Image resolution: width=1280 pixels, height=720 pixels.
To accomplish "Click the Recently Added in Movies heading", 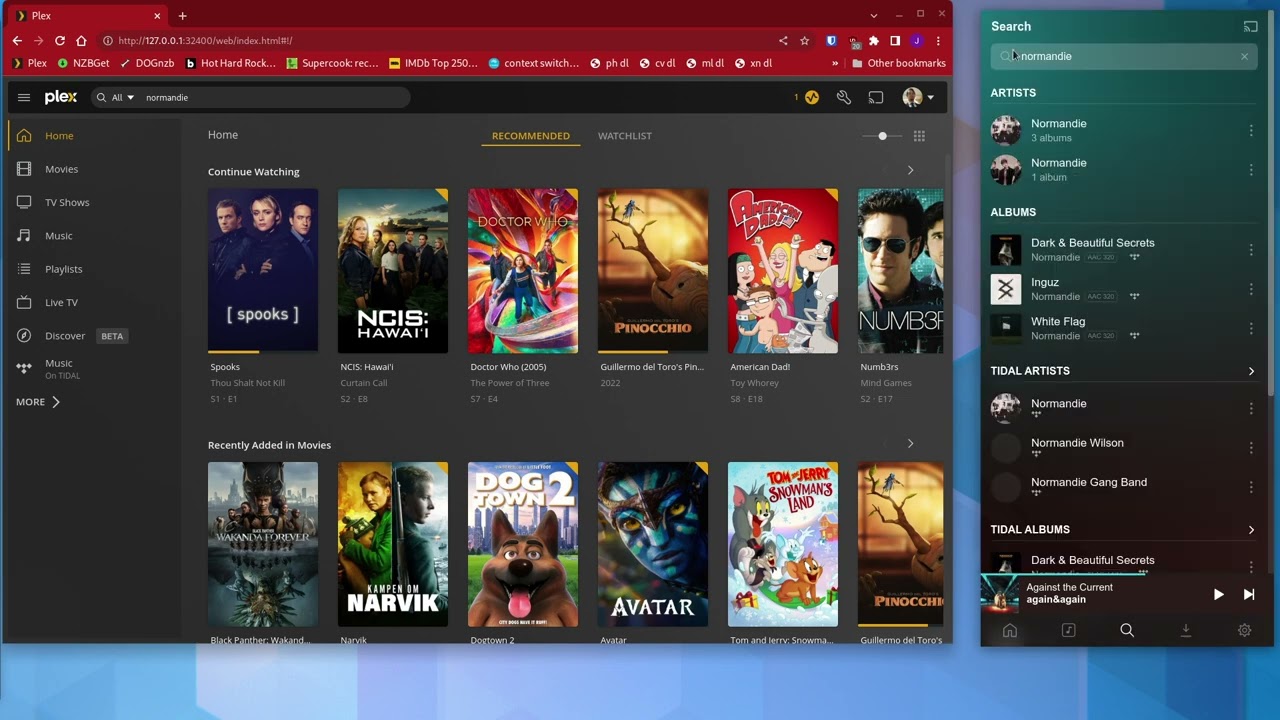I will pos(269,445).
